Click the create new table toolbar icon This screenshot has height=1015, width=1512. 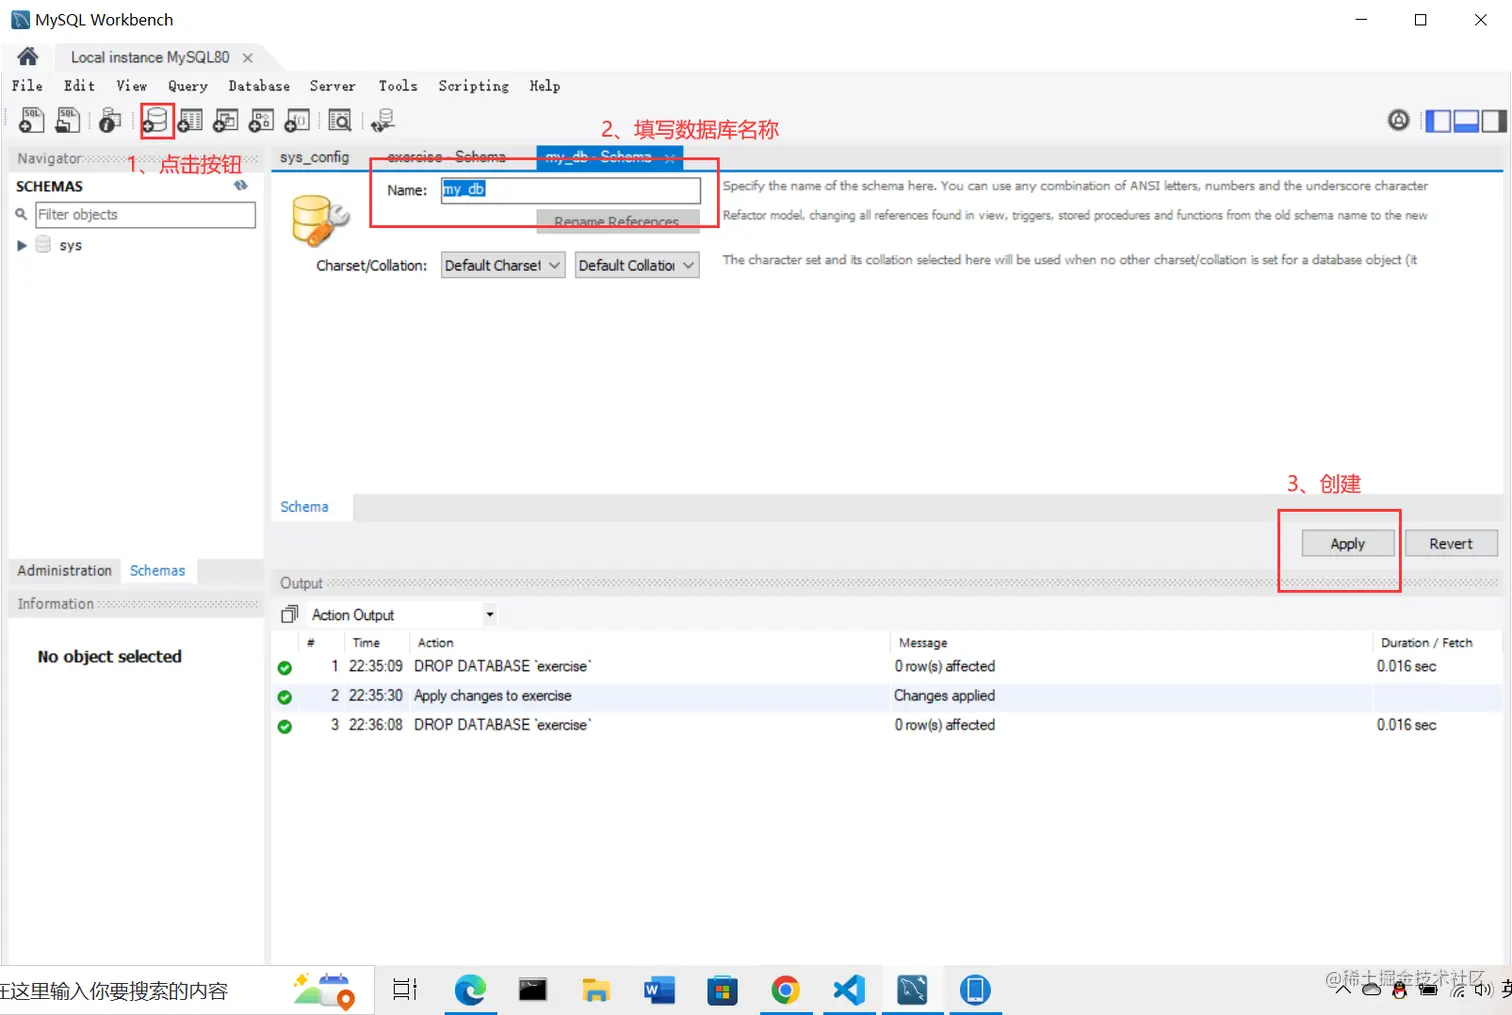[x=190, y=121]
